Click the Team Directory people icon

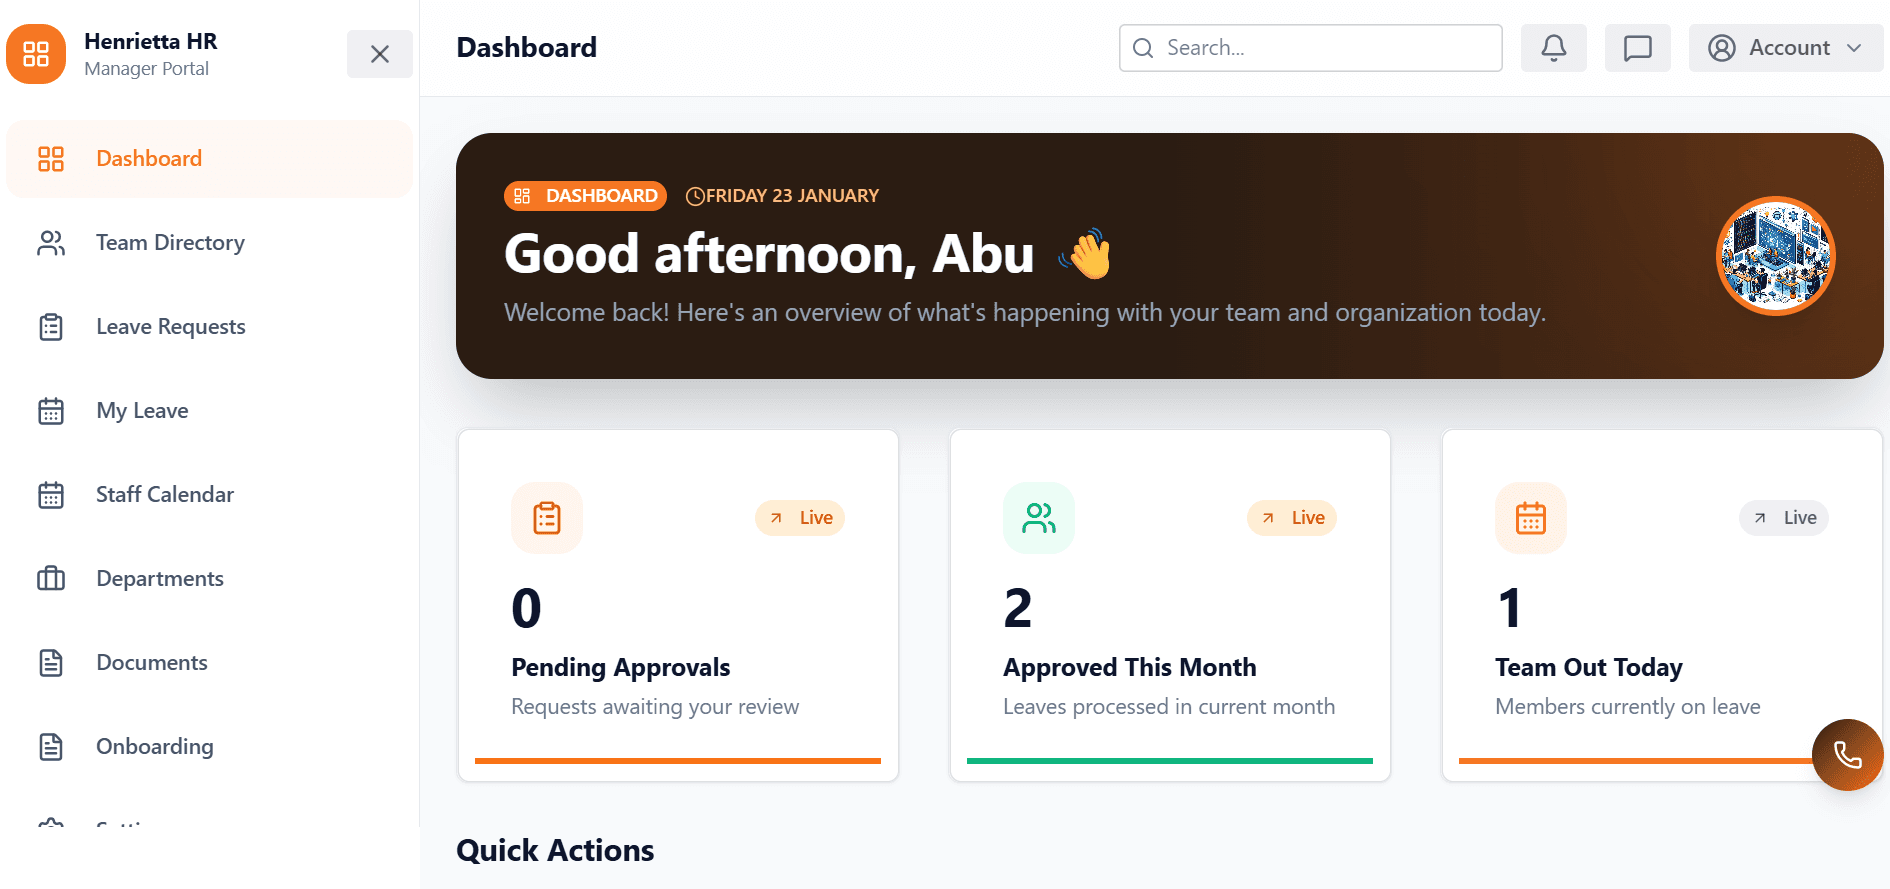click(51, 242)
